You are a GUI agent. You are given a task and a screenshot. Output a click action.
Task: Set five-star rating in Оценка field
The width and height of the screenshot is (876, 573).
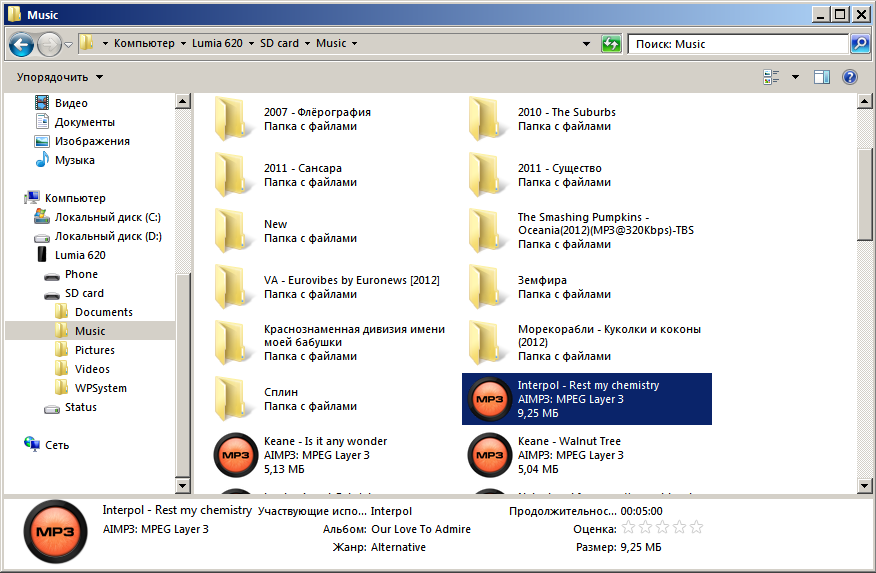coord(696,527)
